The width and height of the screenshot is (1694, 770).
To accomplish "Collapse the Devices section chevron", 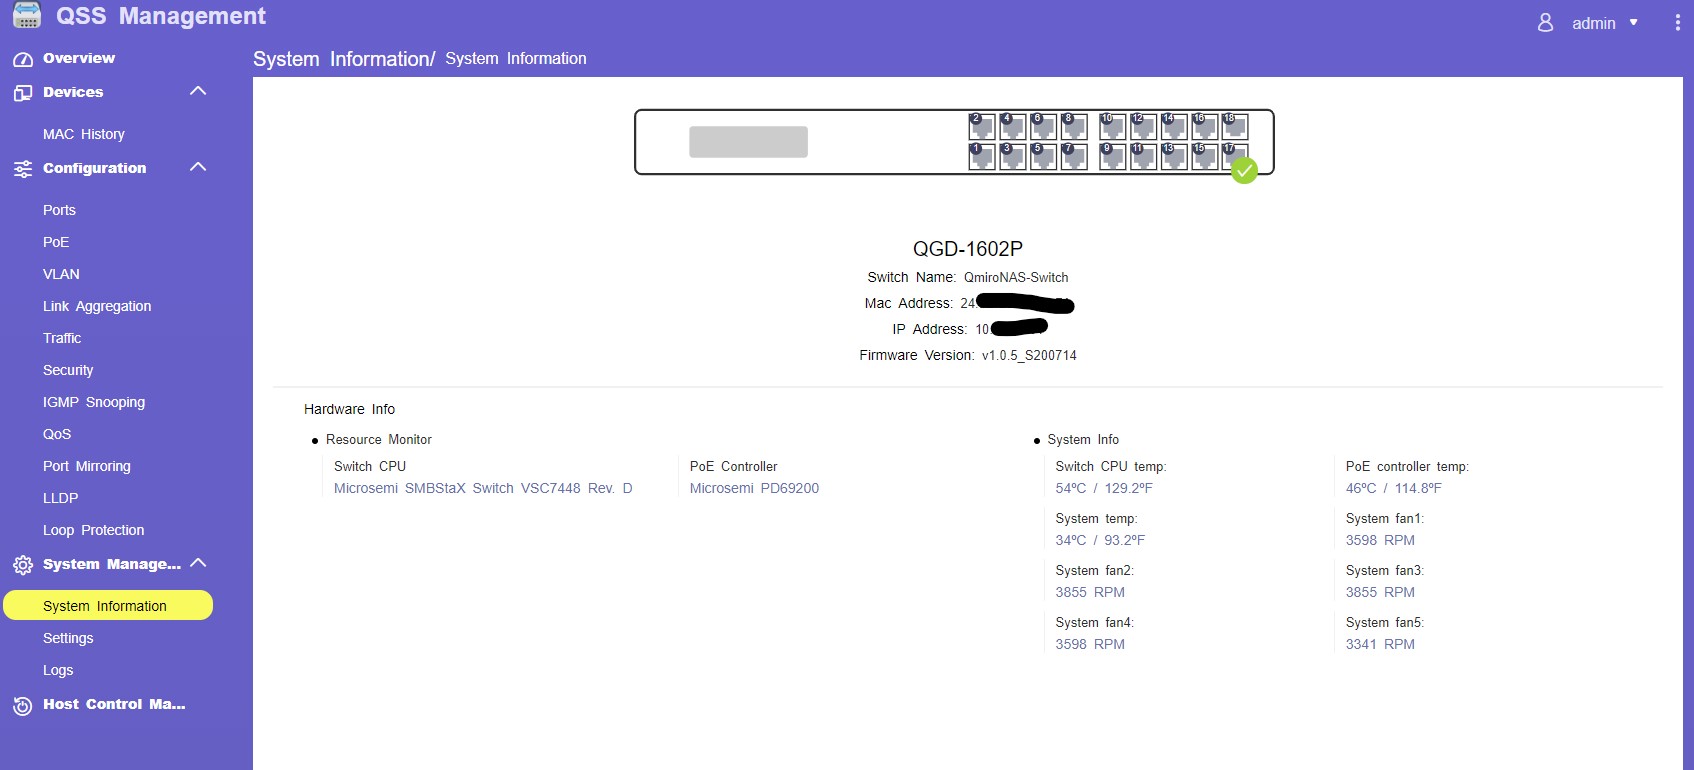I will pyautogui.click(x=198, y=91).
